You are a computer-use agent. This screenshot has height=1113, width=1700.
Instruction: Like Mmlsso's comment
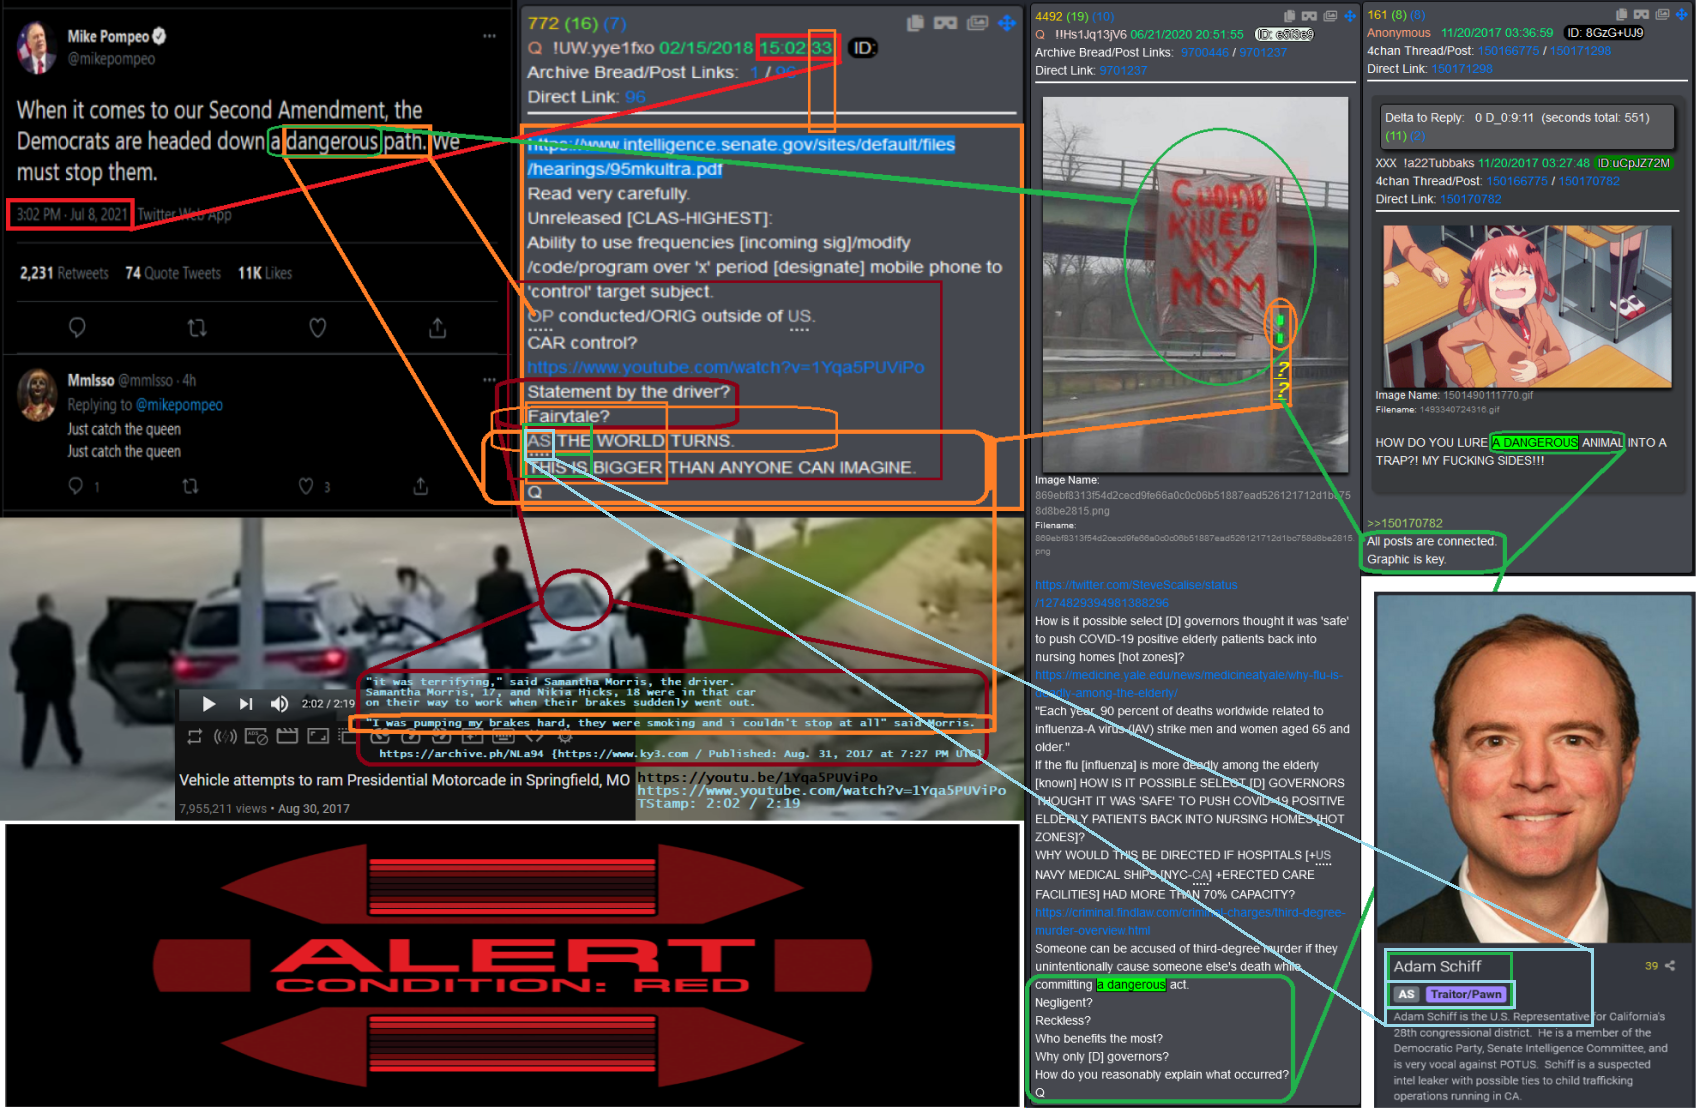coord(306,486)
